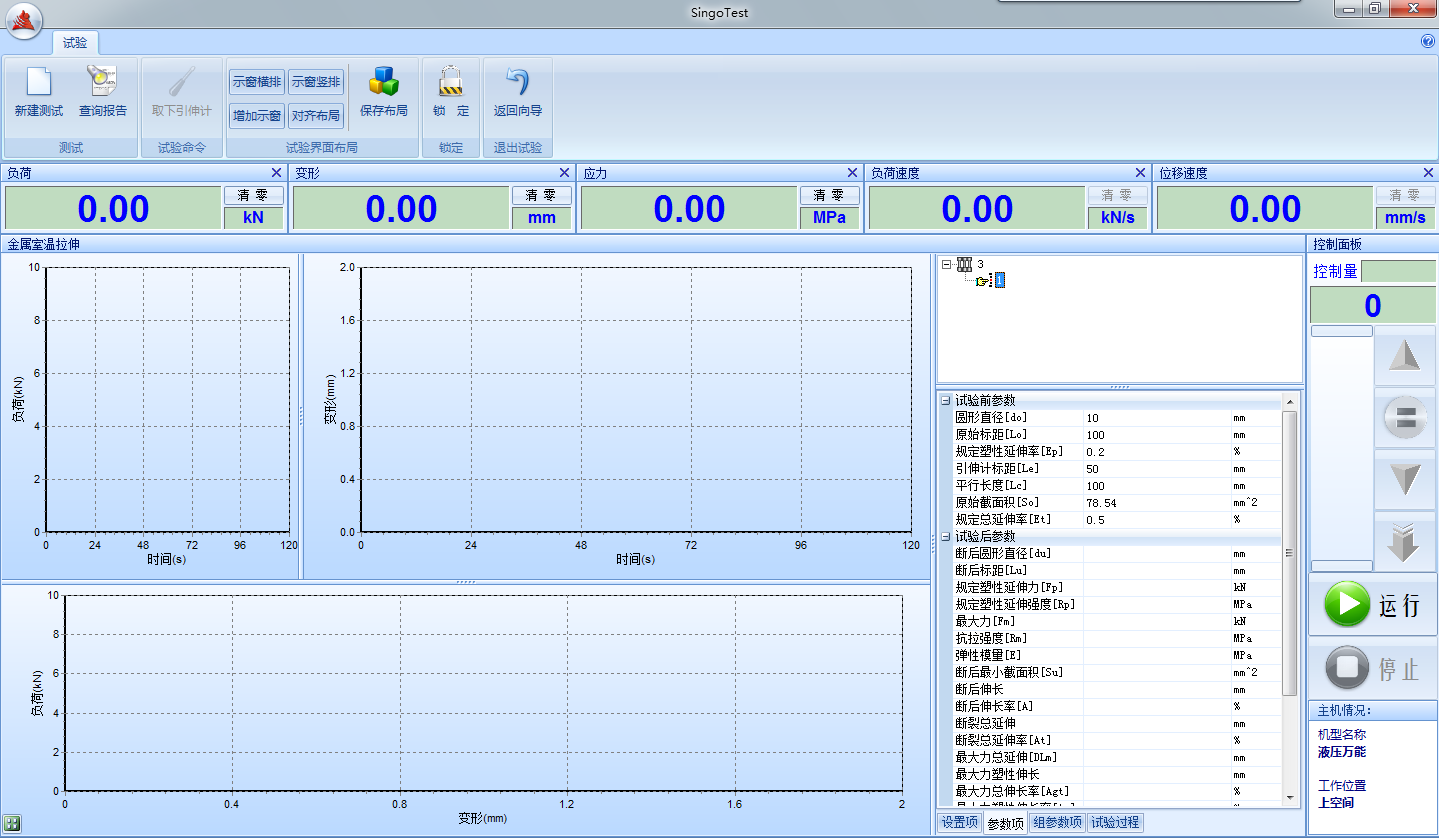
Task: Close the 应力 display panel
Action: pos(852,173)
